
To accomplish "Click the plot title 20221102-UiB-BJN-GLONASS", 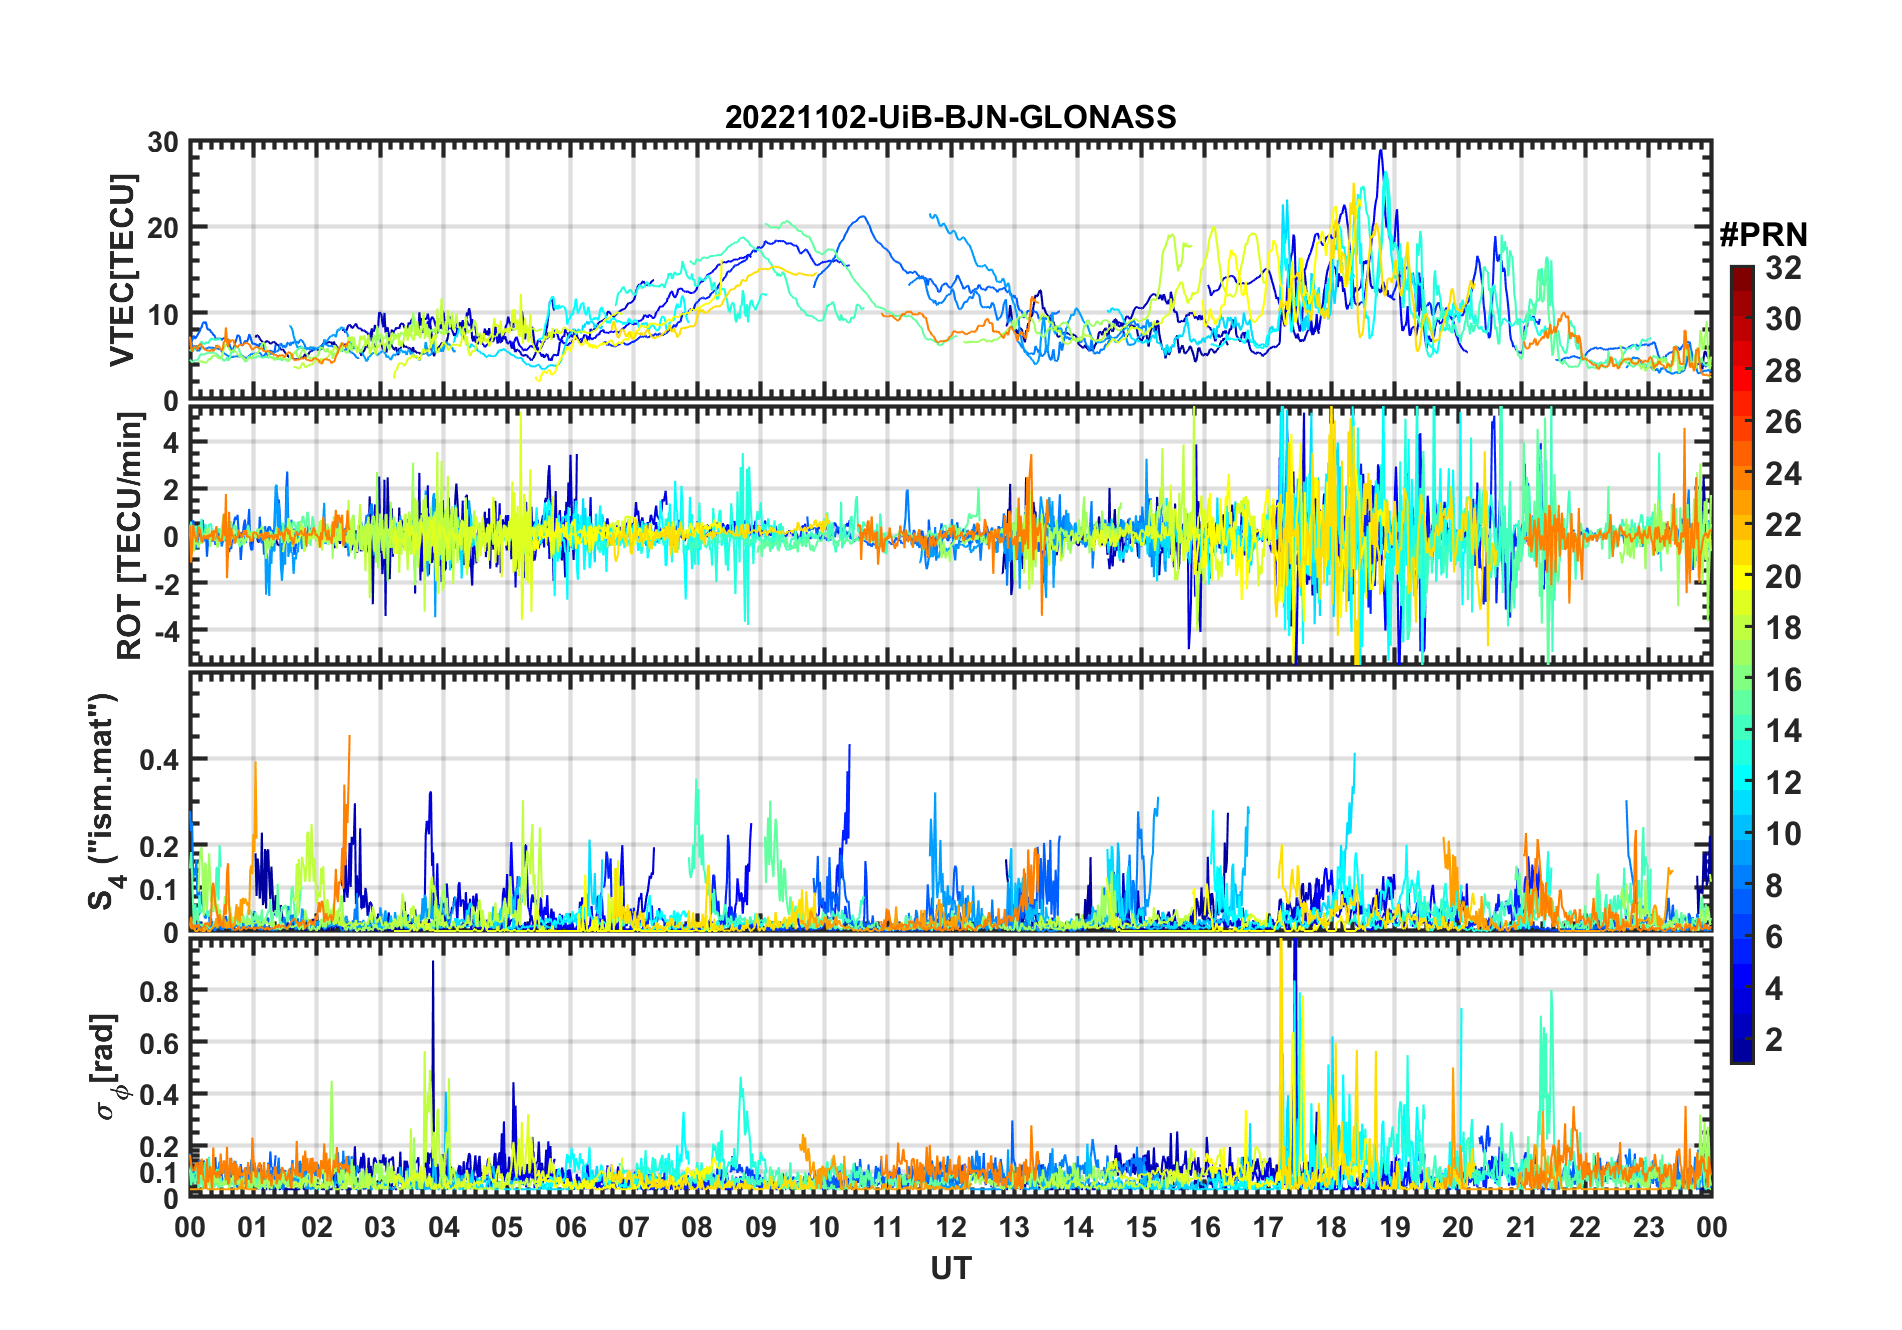I will pos(950,117).
